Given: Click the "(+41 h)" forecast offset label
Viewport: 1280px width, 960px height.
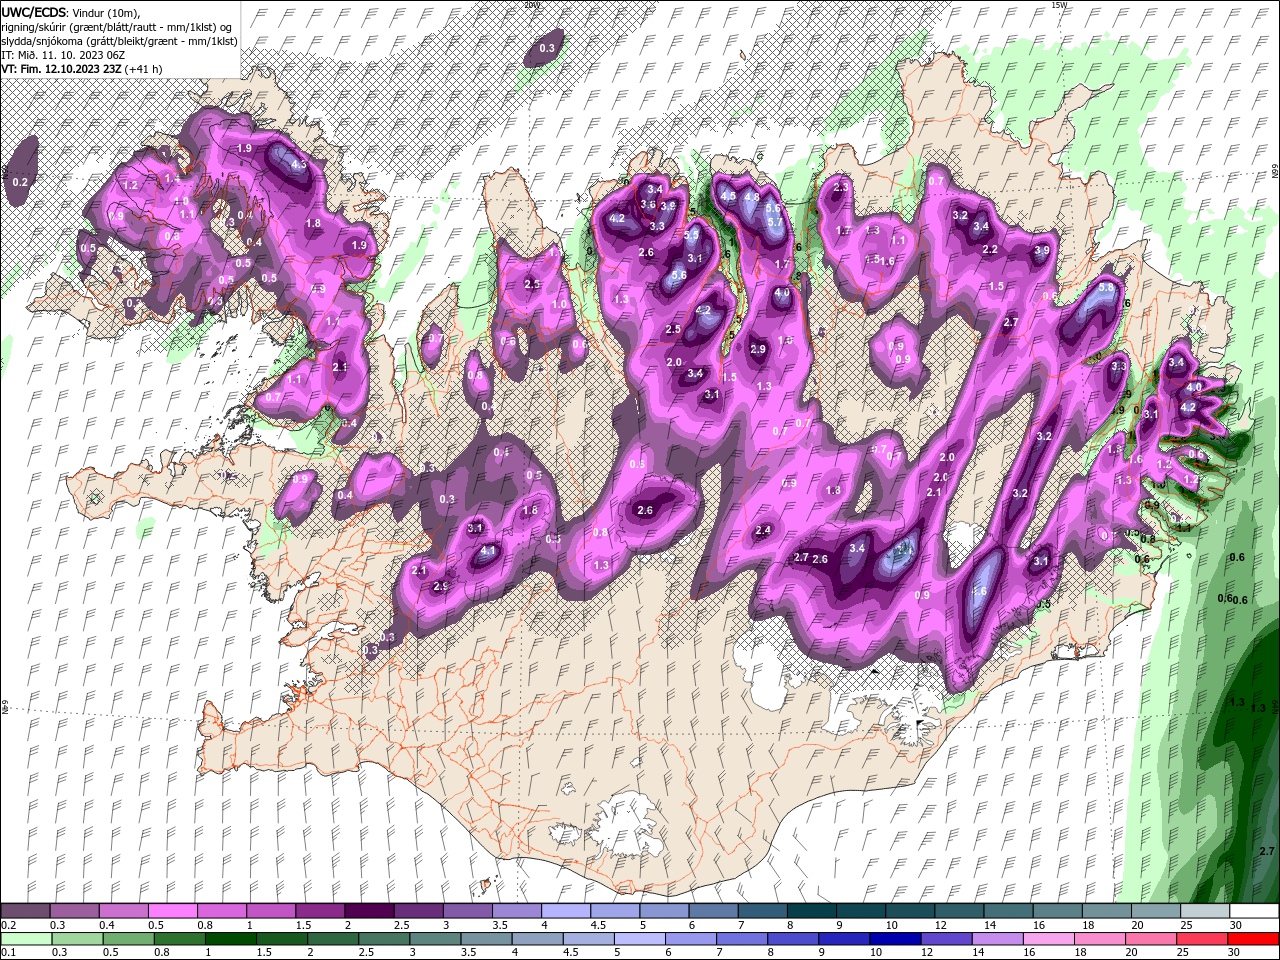Looking at the screenshot, I should click(x=145, y=69).
